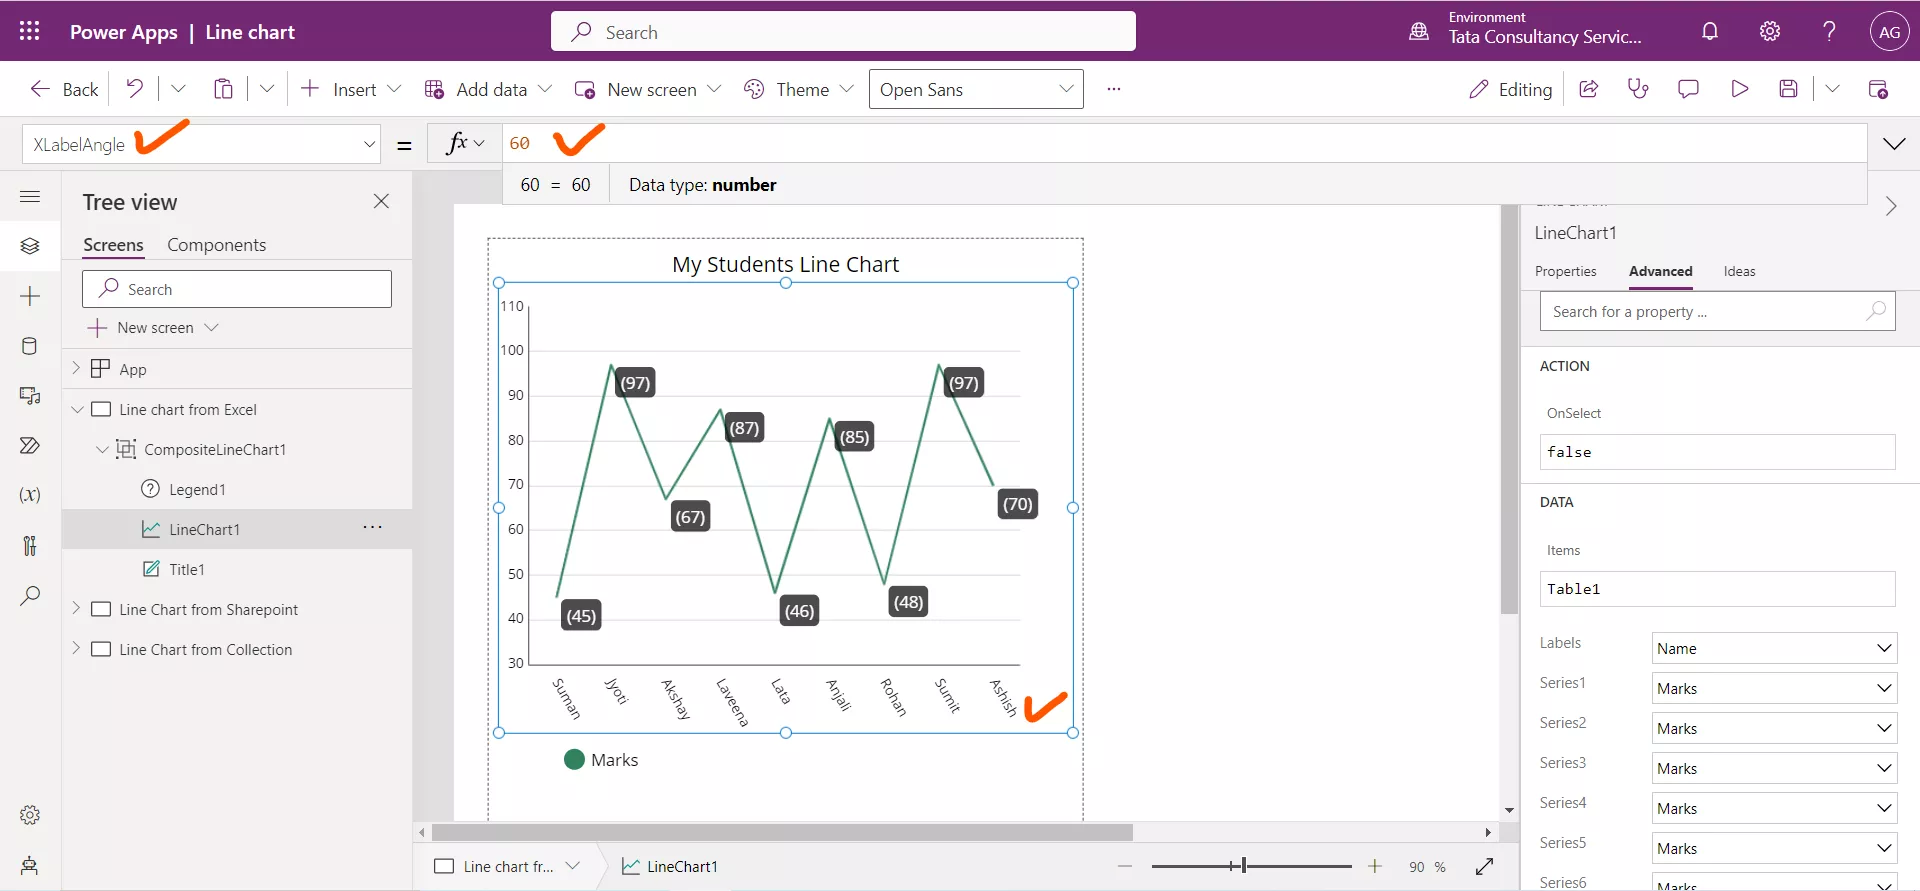Viewport: 1920px width, 891px height.
Task: Expand the App tree node
Action: click(76, 368)
